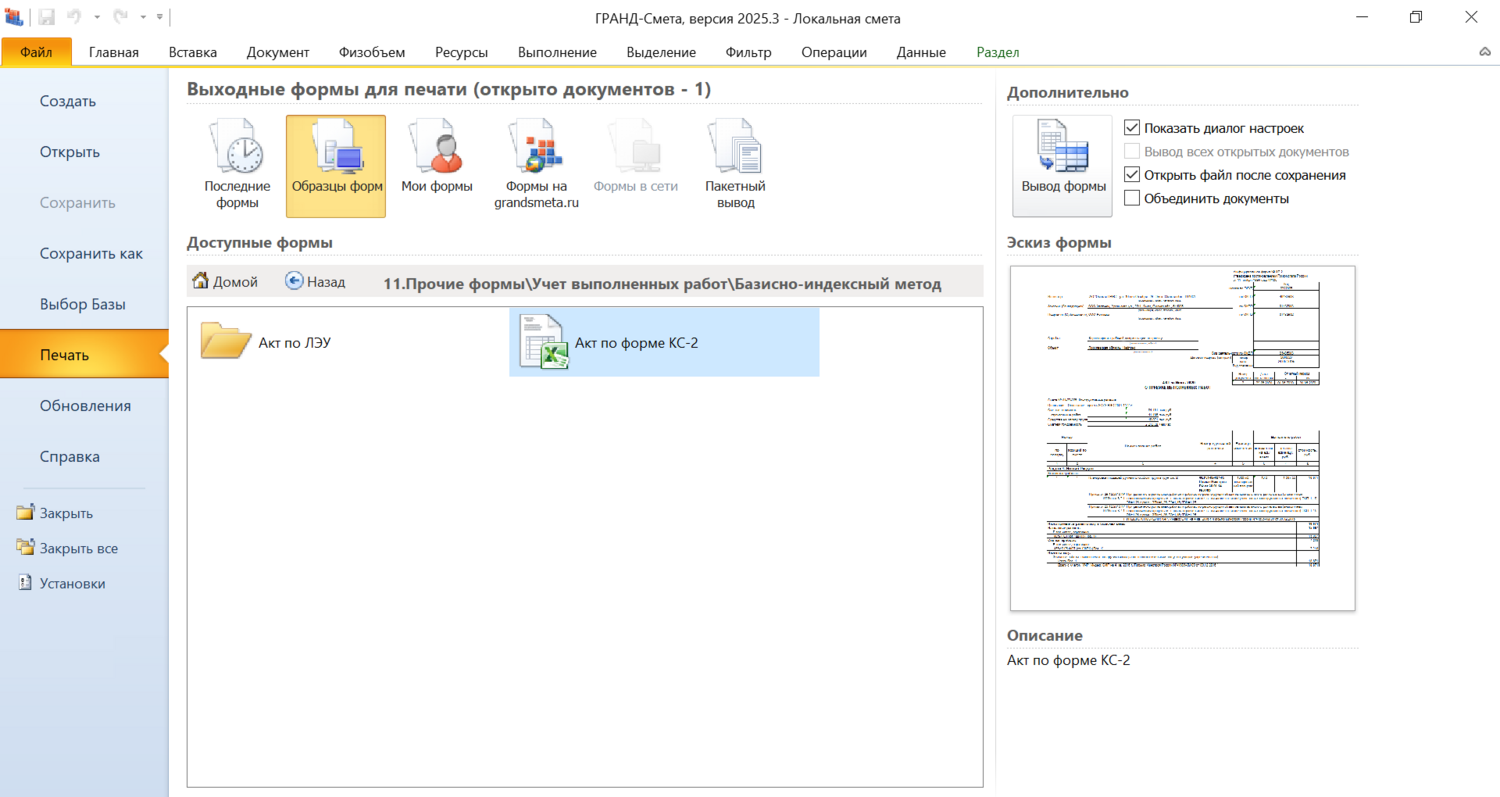1500x797 pixels.
Task: Open the quick access toolbar customize dropdown
Action: coord(160,17)
